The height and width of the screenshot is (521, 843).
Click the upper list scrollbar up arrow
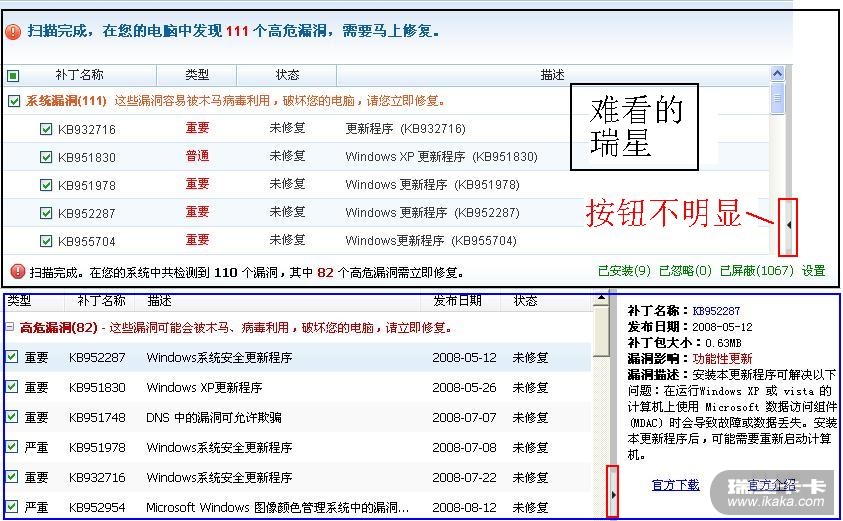click(x=777, y=73)
